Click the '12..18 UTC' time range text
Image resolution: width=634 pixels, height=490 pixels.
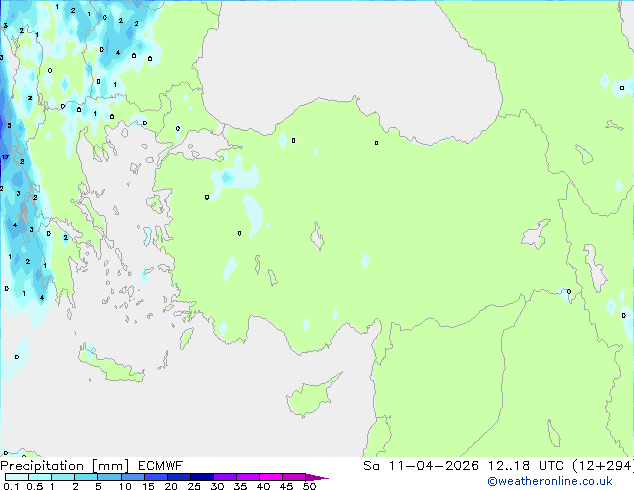pos(525,466)
